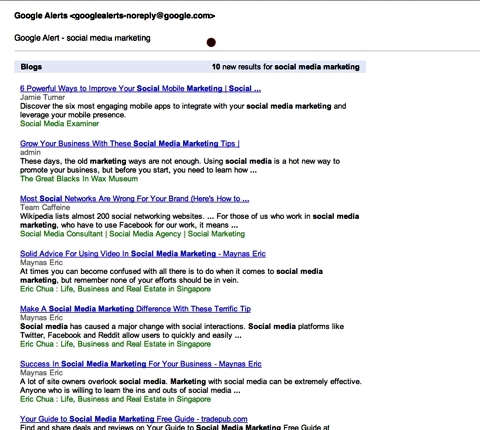Click 'Eric Chua' source under the Make A Difference result

click(115, 344)
